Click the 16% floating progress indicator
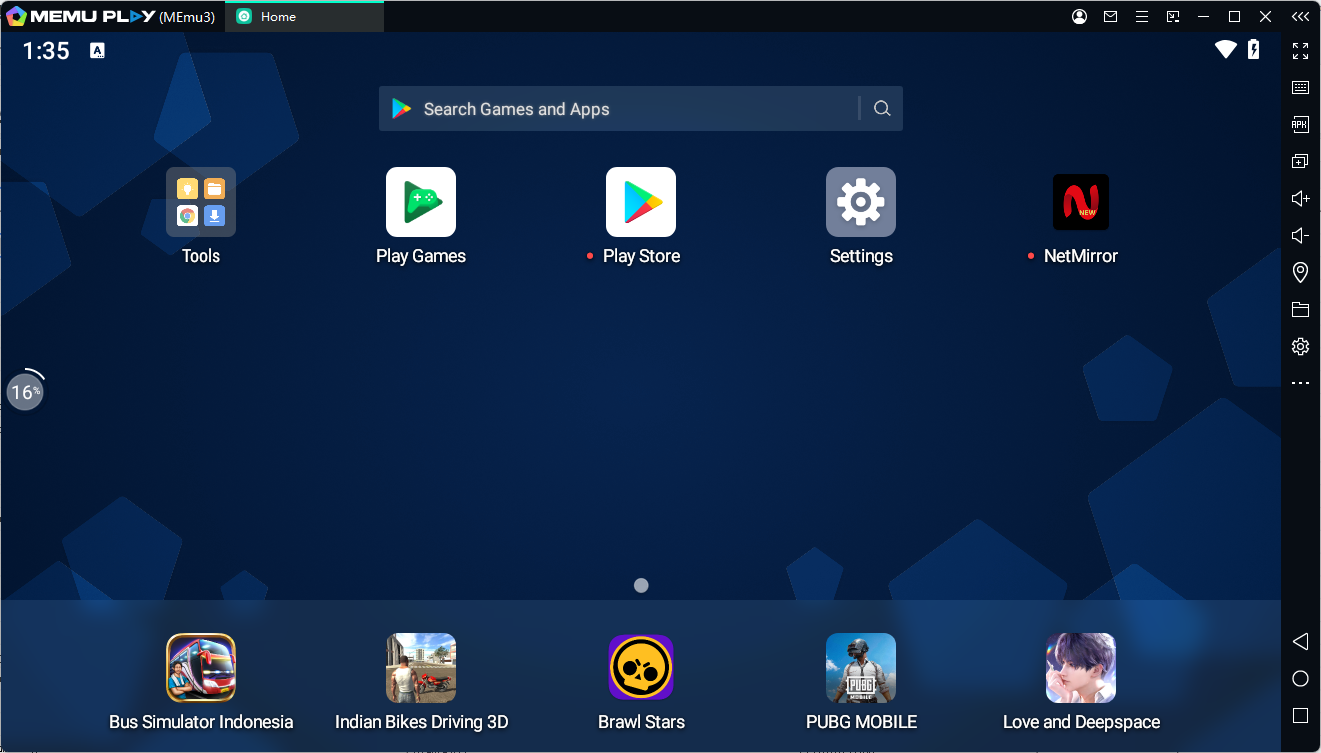Screen dimensions: 1321x753 26,392
